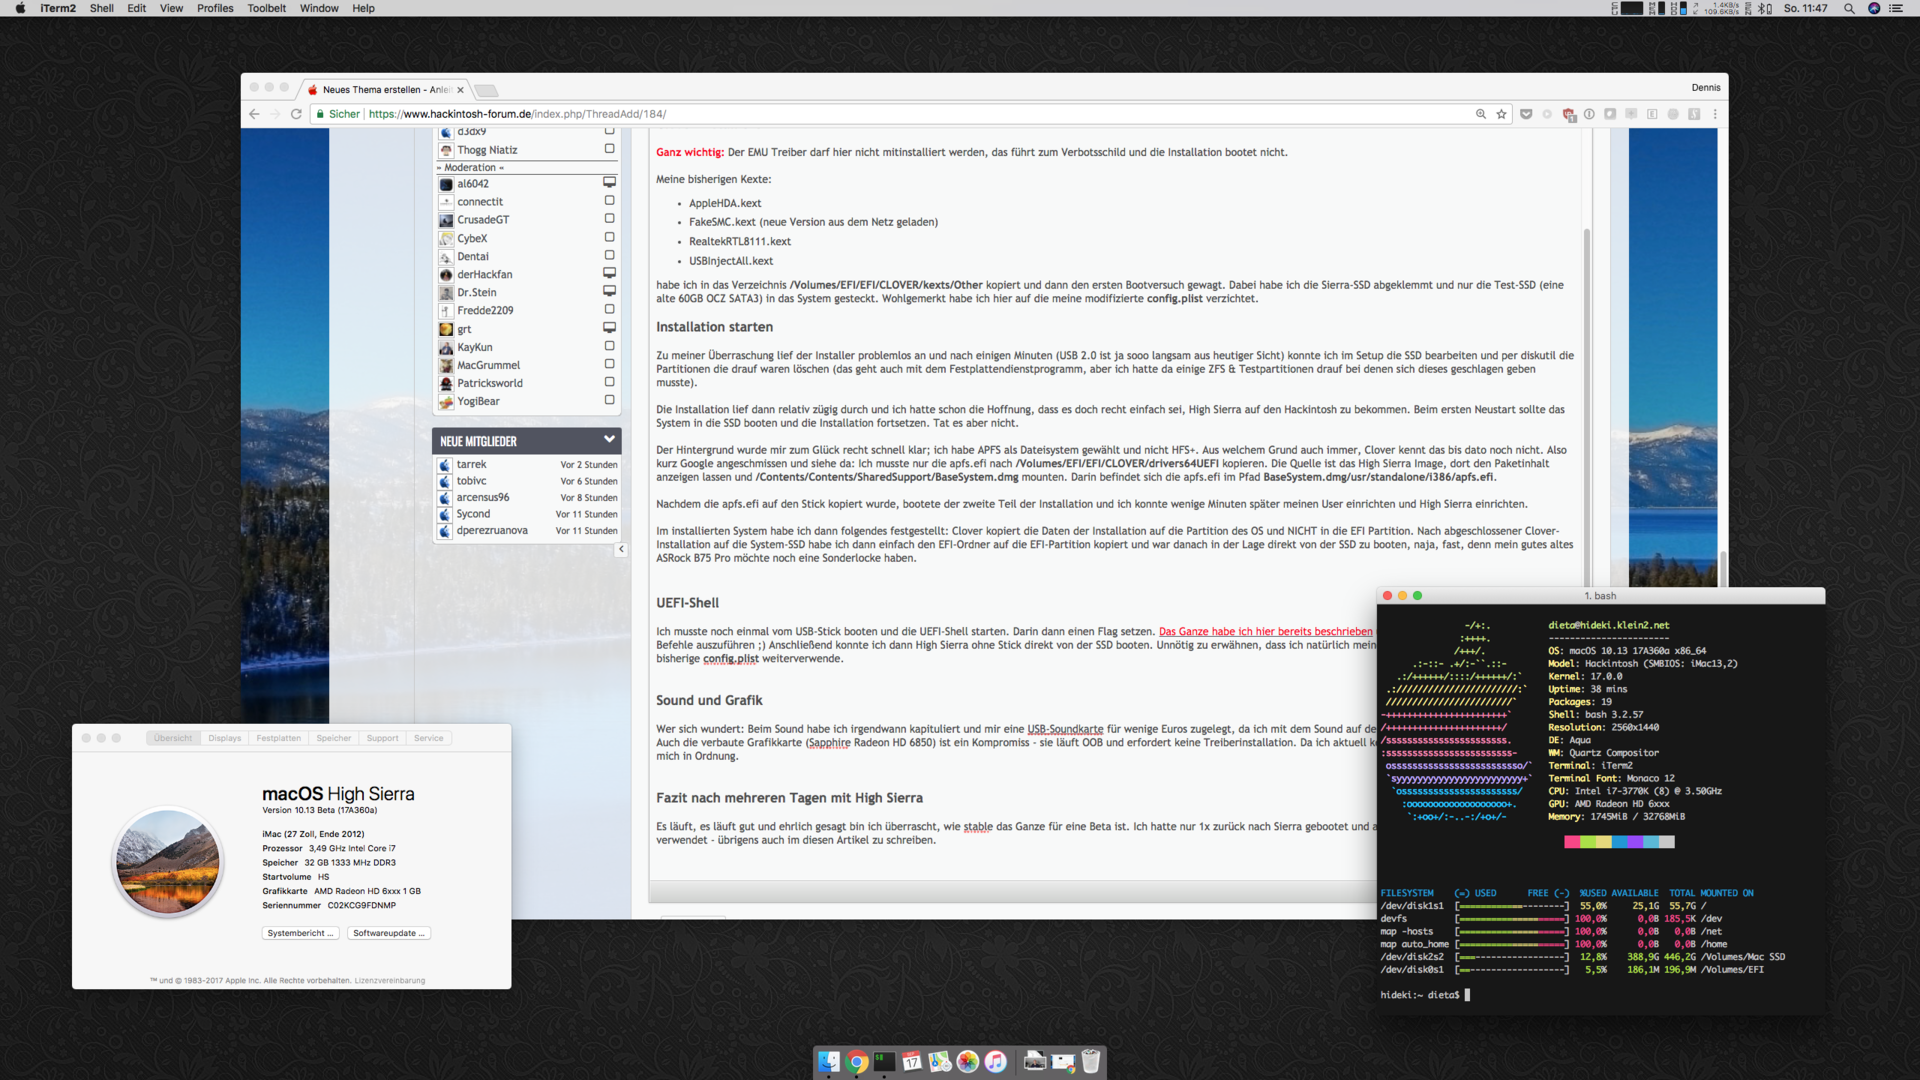
Task: Click the browser address bar URL
Action: (x=517, y=114)
